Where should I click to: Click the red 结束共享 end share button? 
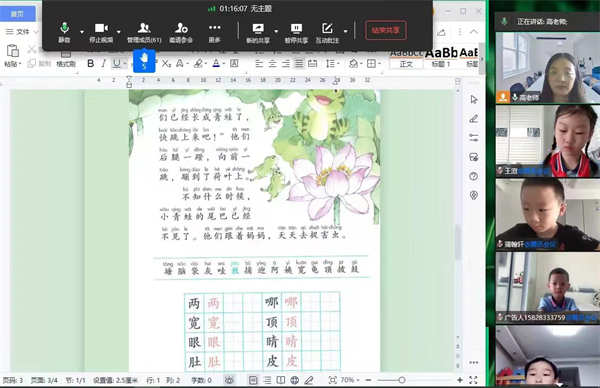pos(386,30)
